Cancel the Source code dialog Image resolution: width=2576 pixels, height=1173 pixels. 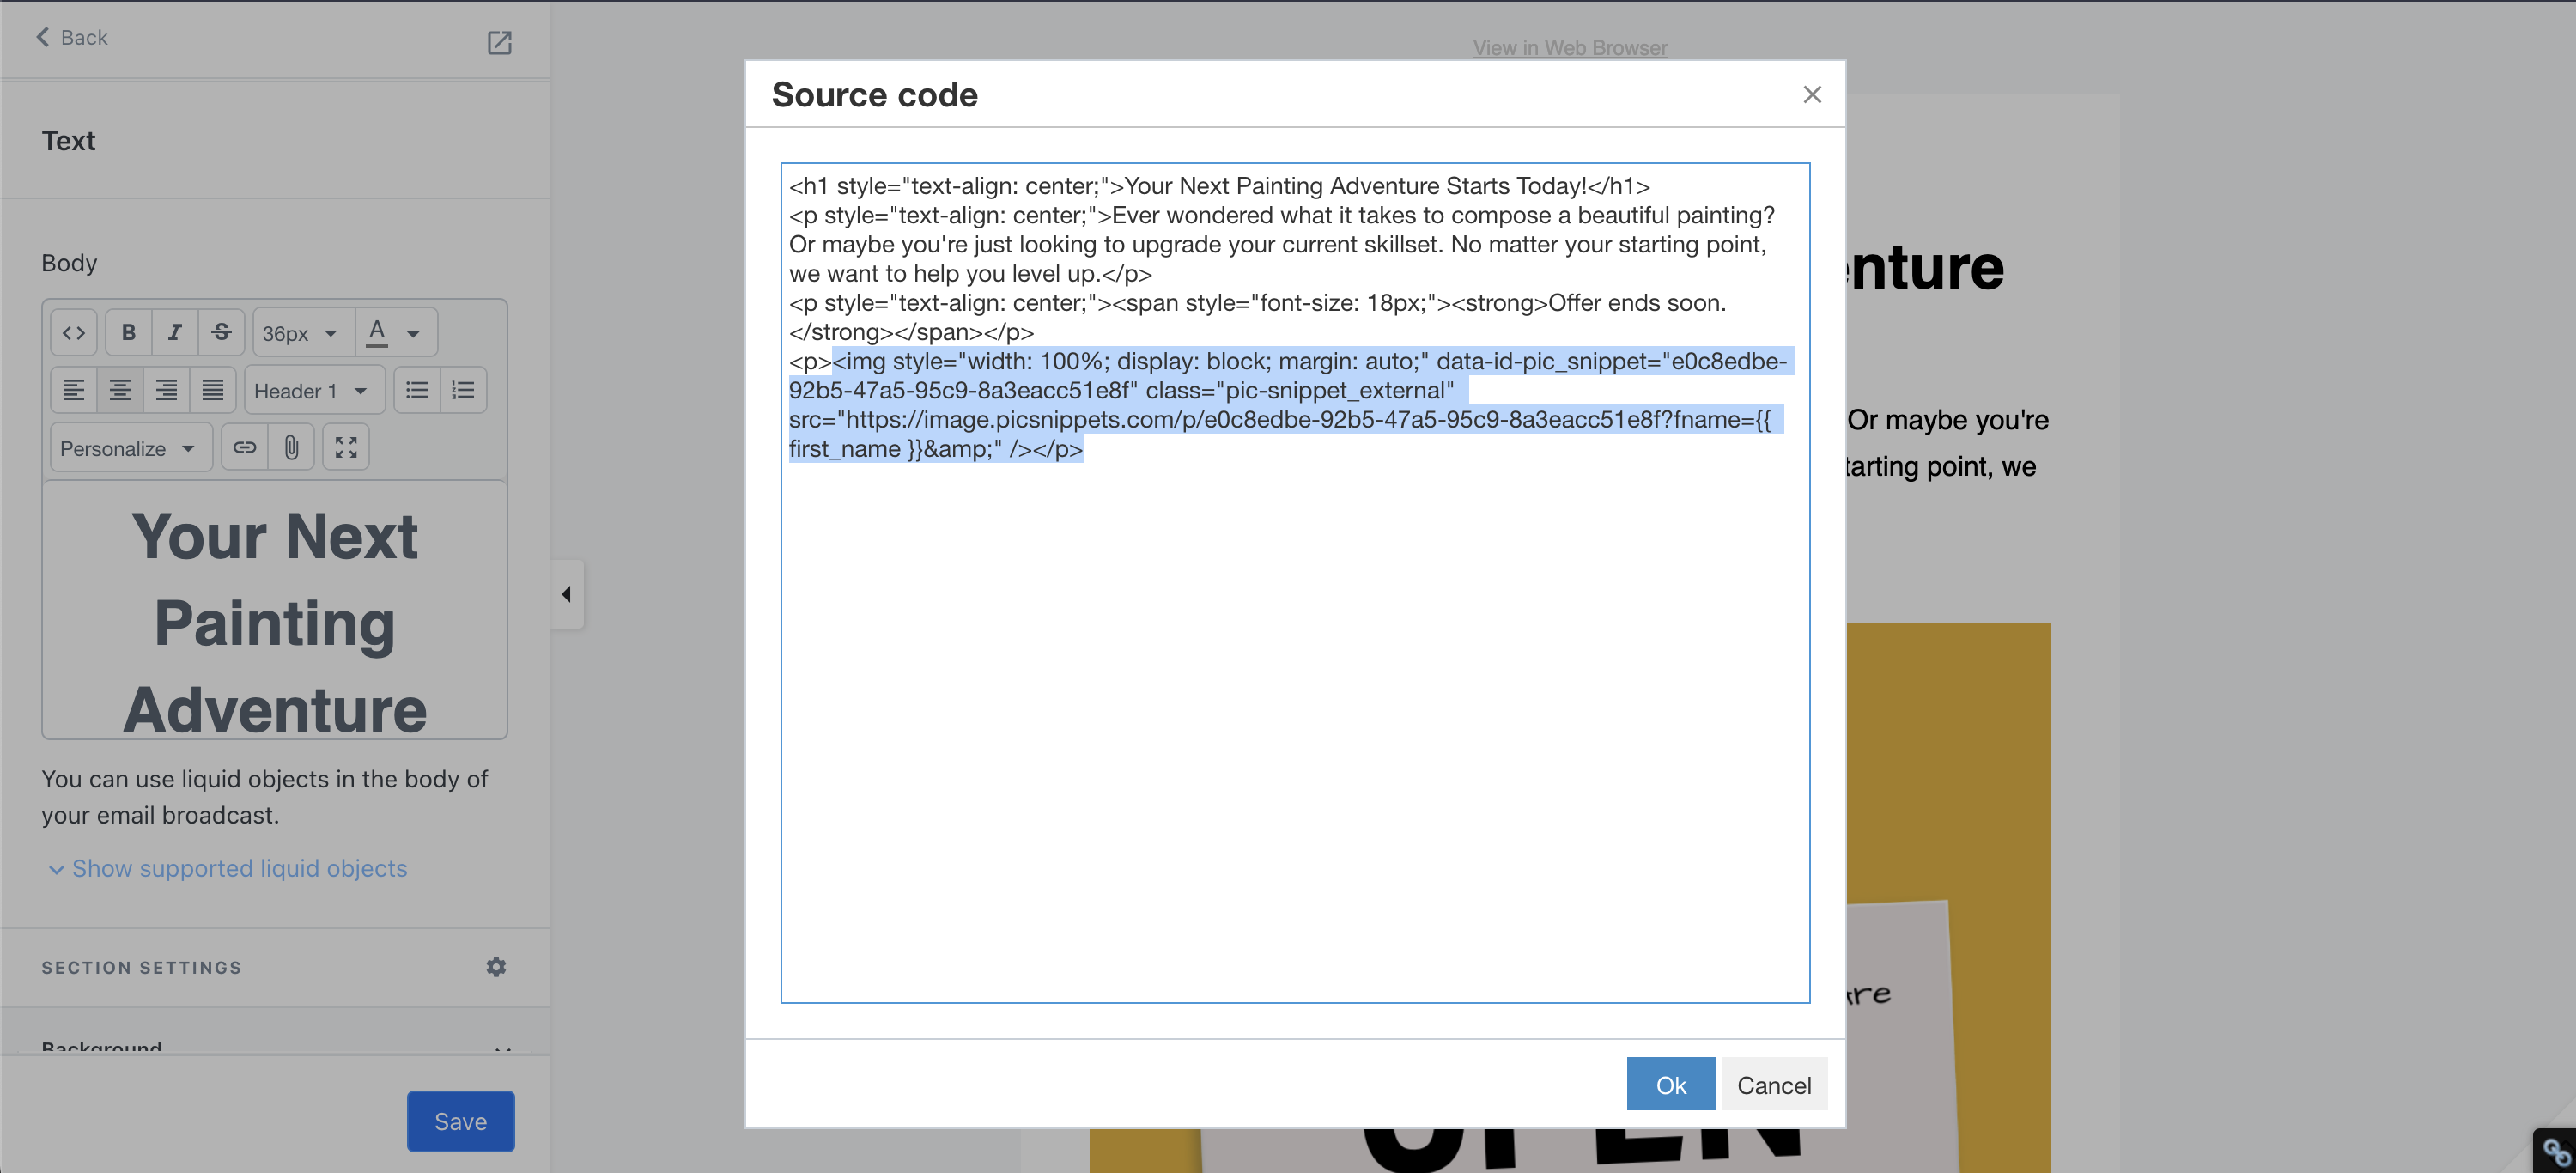[x=1773, y=1085]
